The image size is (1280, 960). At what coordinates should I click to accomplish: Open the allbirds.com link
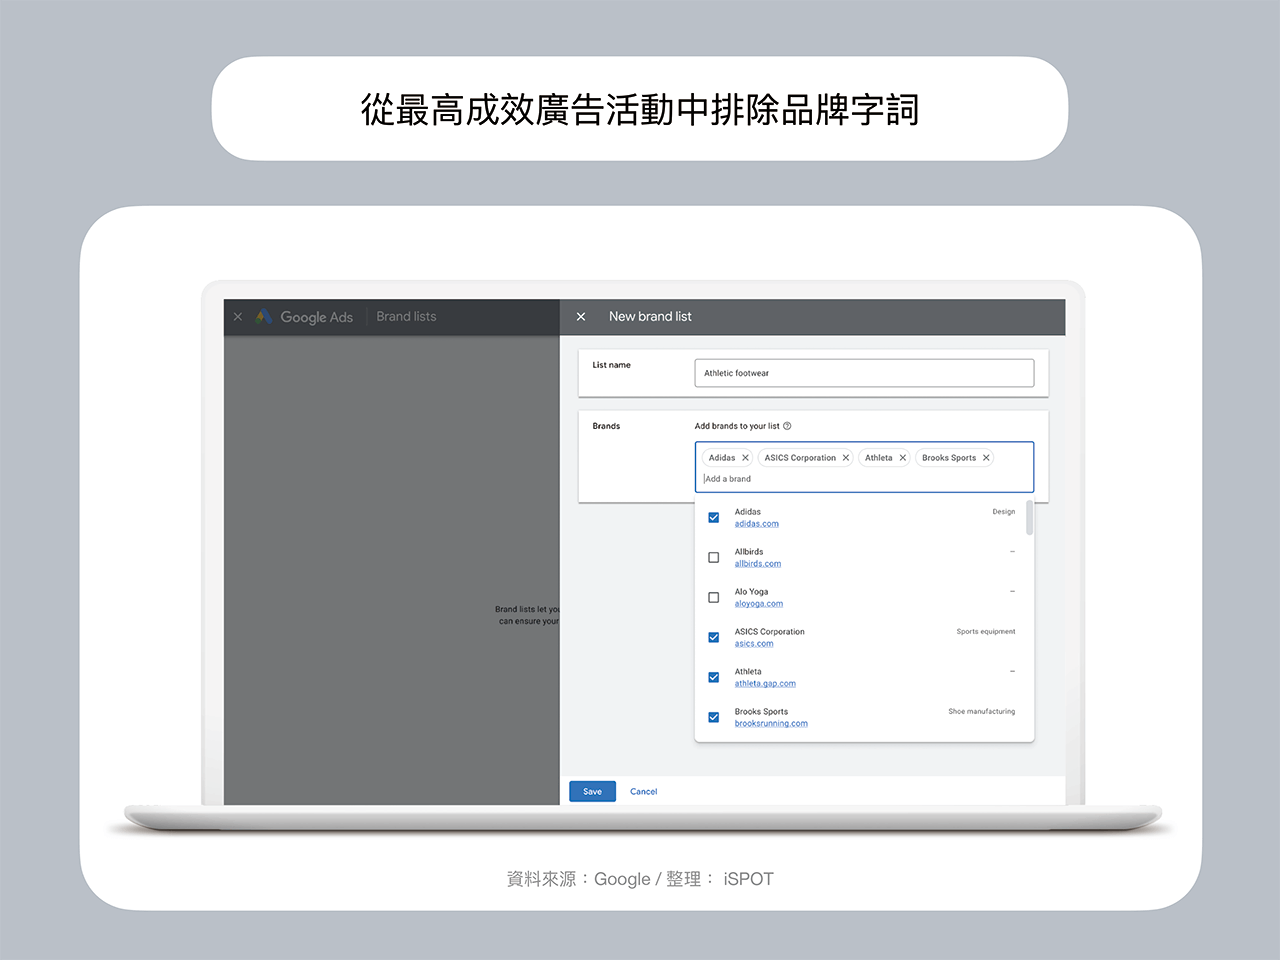[758, 564]
